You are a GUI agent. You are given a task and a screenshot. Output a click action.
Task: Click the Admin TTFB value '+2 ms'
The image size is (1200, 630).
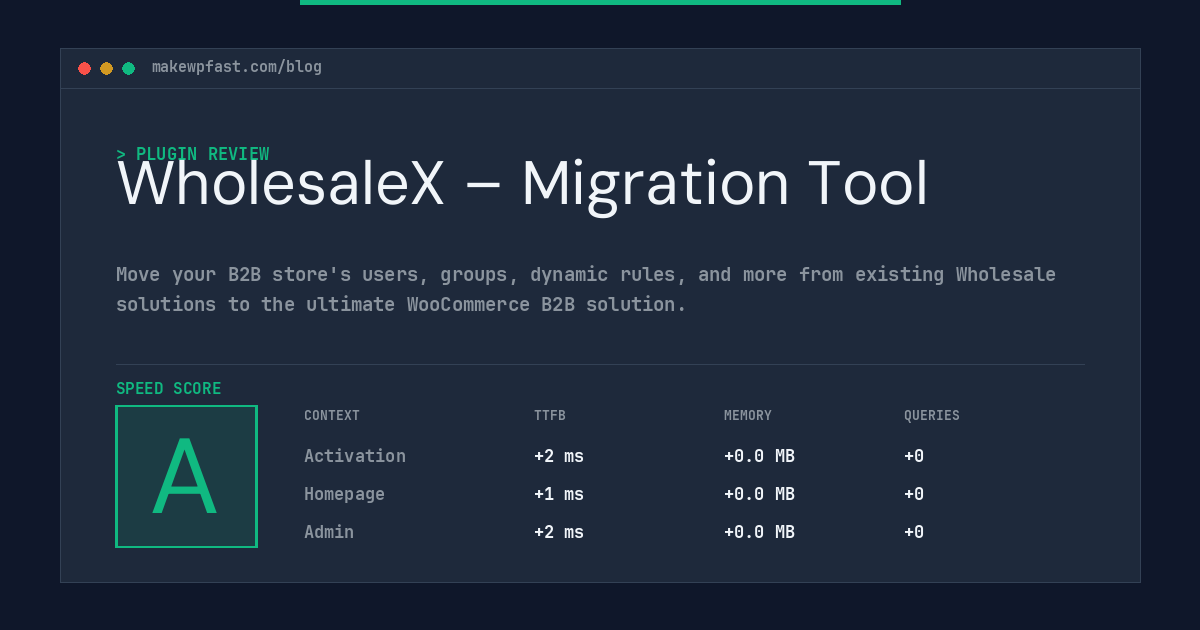559,532
